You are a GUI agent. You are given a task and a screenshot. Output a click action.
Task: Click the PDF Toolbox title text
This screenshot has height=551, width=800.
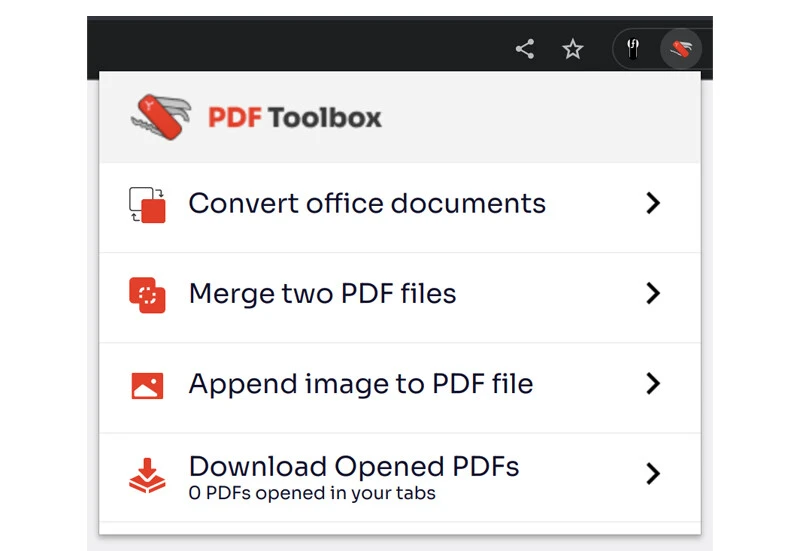(x=295, y=118)
